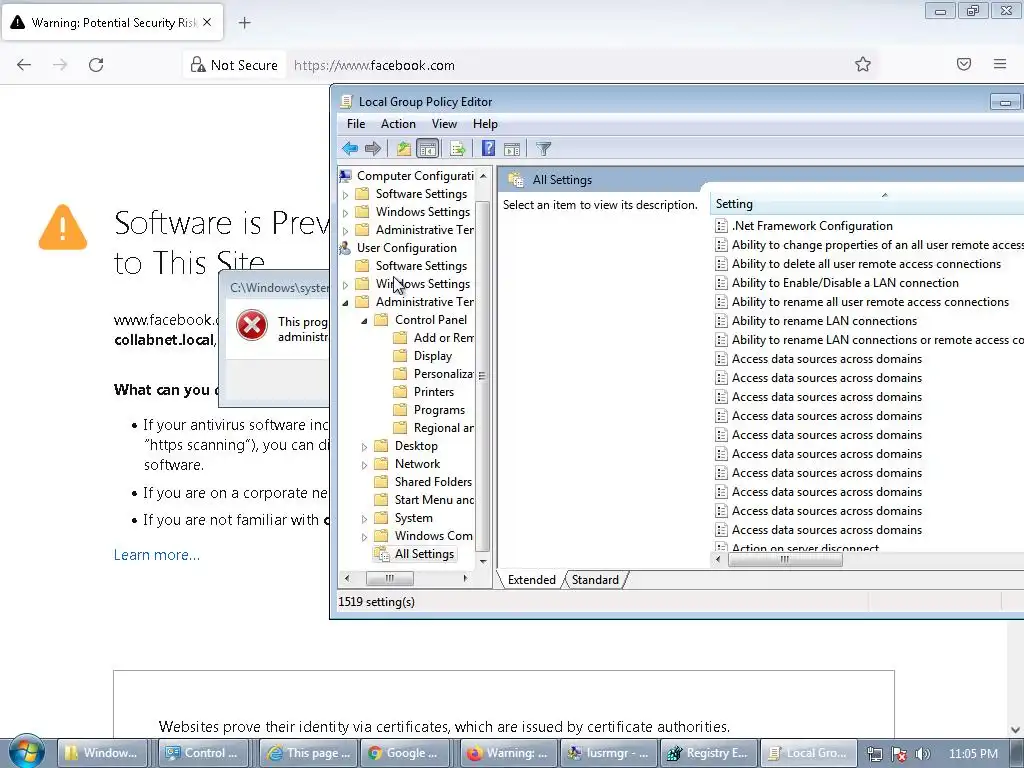Click the filter funnel icon
This screenshot has width=1024, height=768.
(543, 149)
